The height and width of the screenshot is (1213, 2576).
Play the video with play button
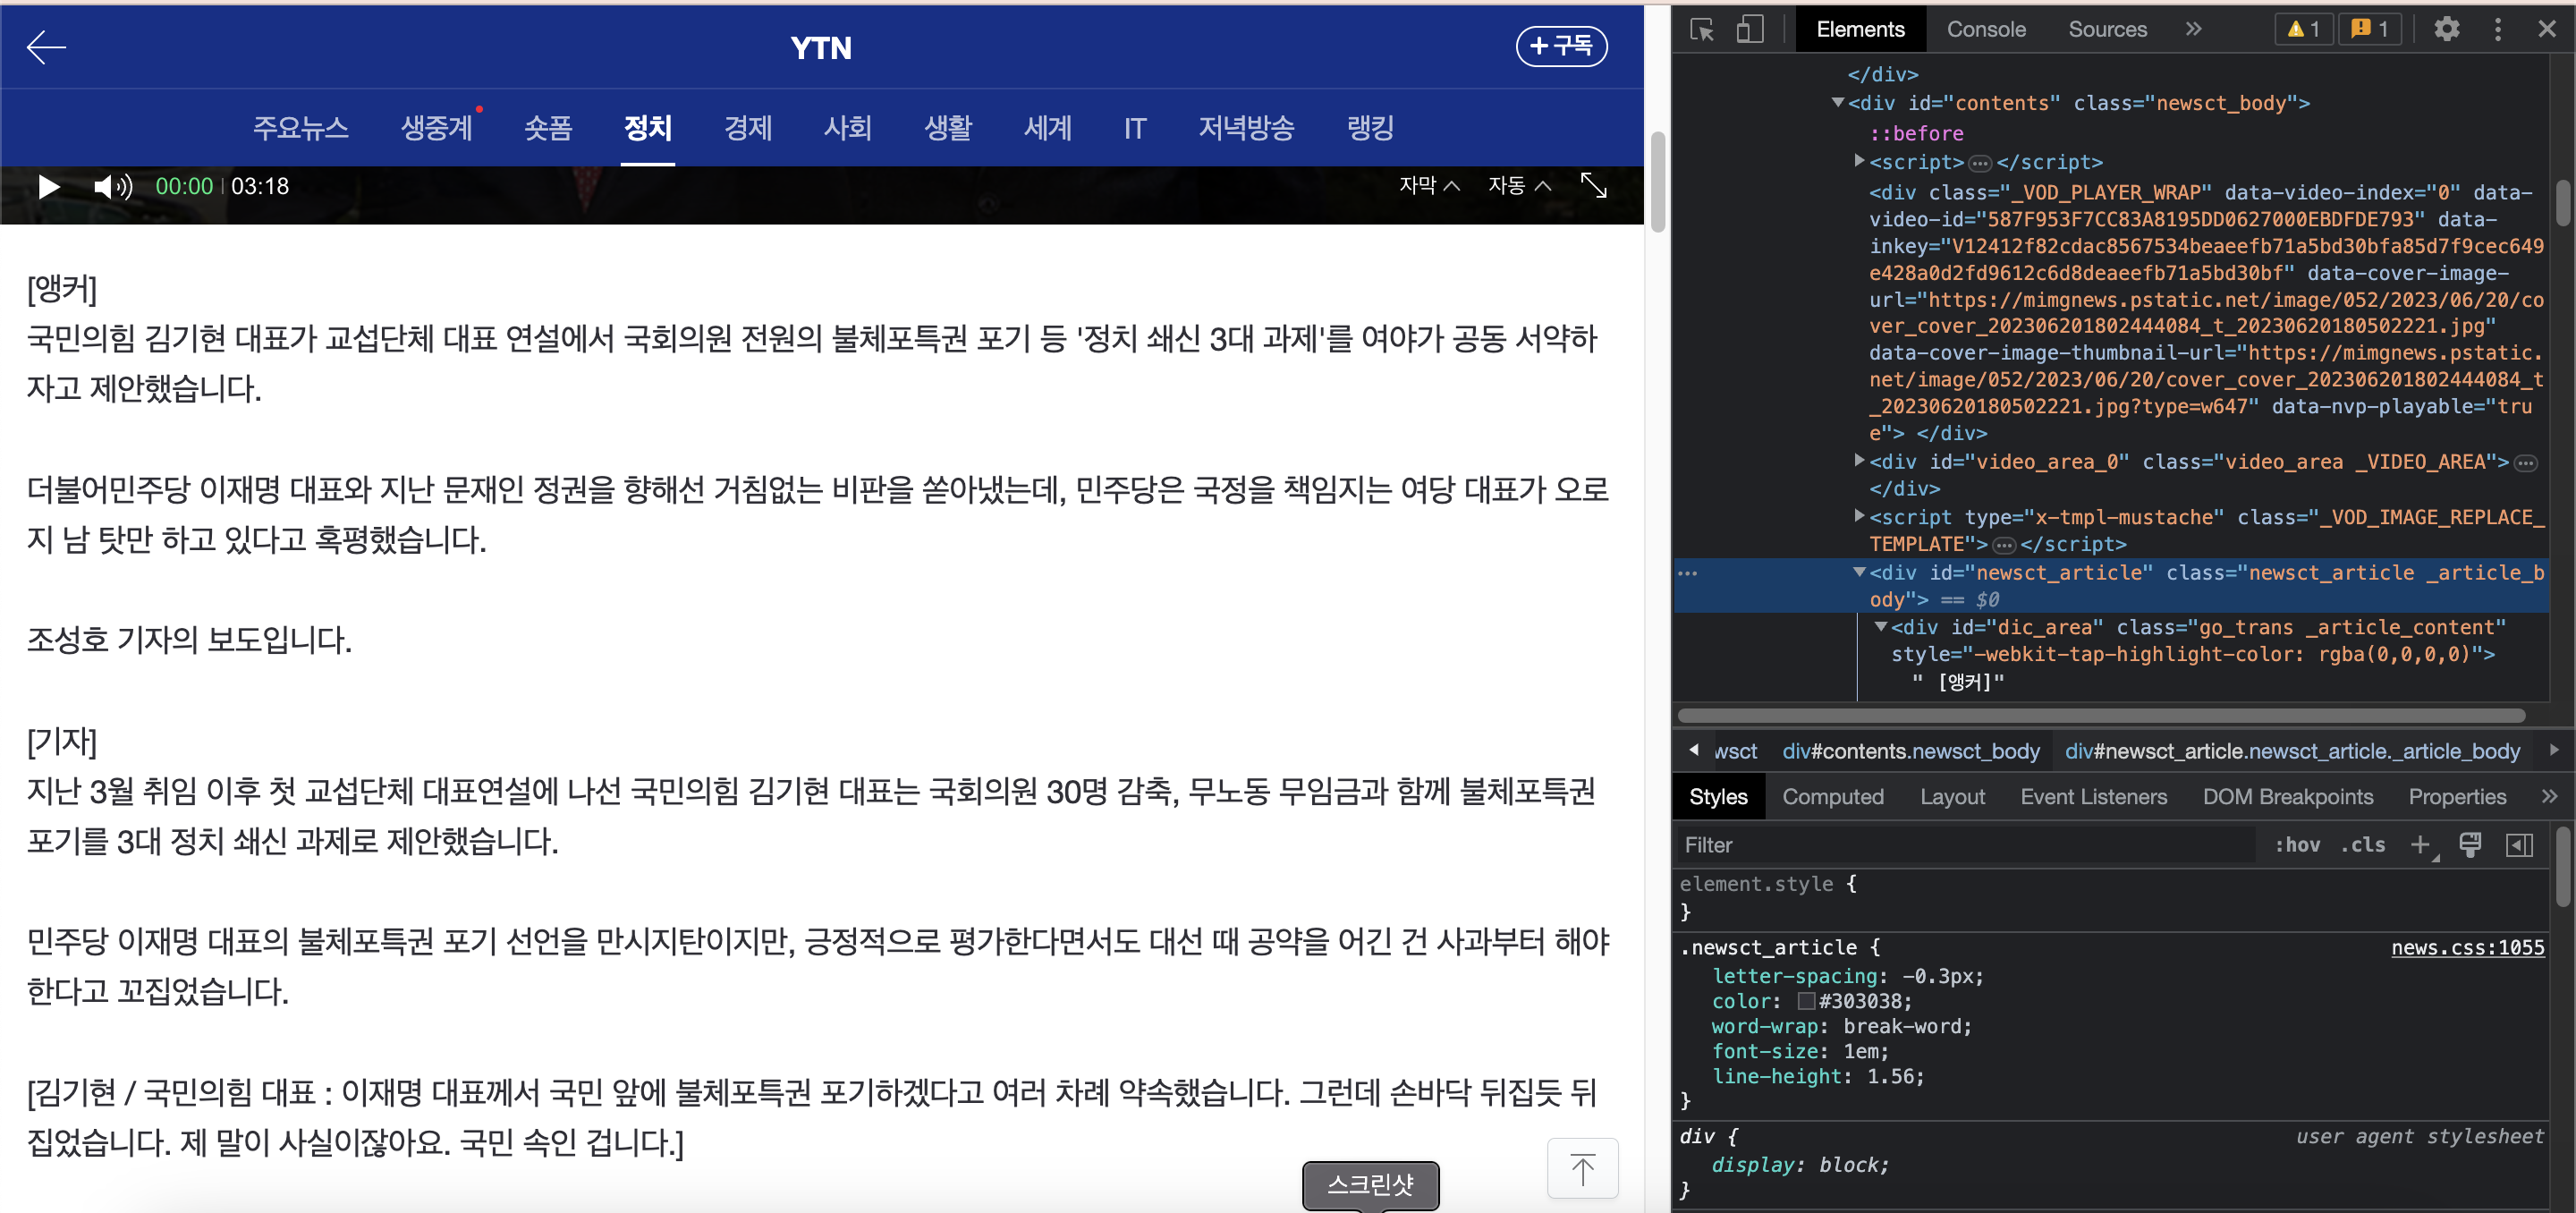coord(48,187)
